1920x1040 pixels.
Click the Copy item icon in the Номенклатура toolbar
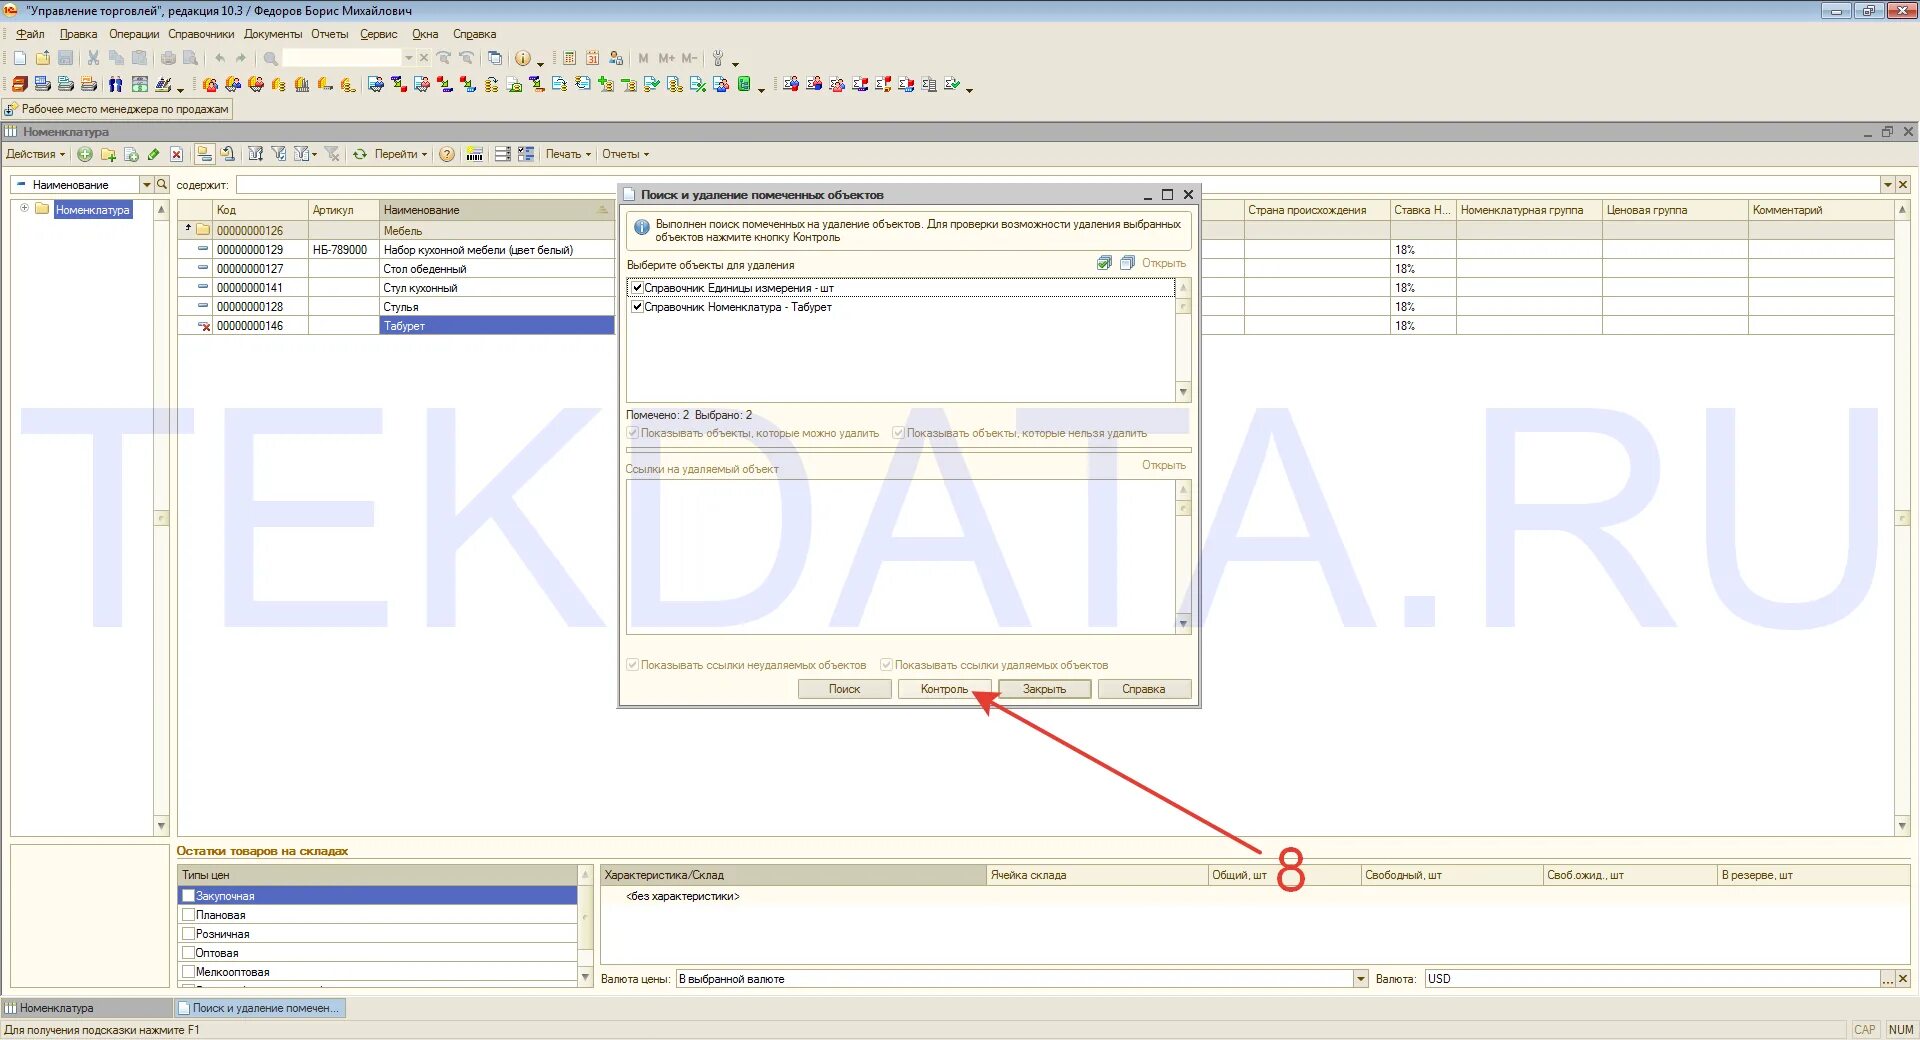click(x=131, y=154)
